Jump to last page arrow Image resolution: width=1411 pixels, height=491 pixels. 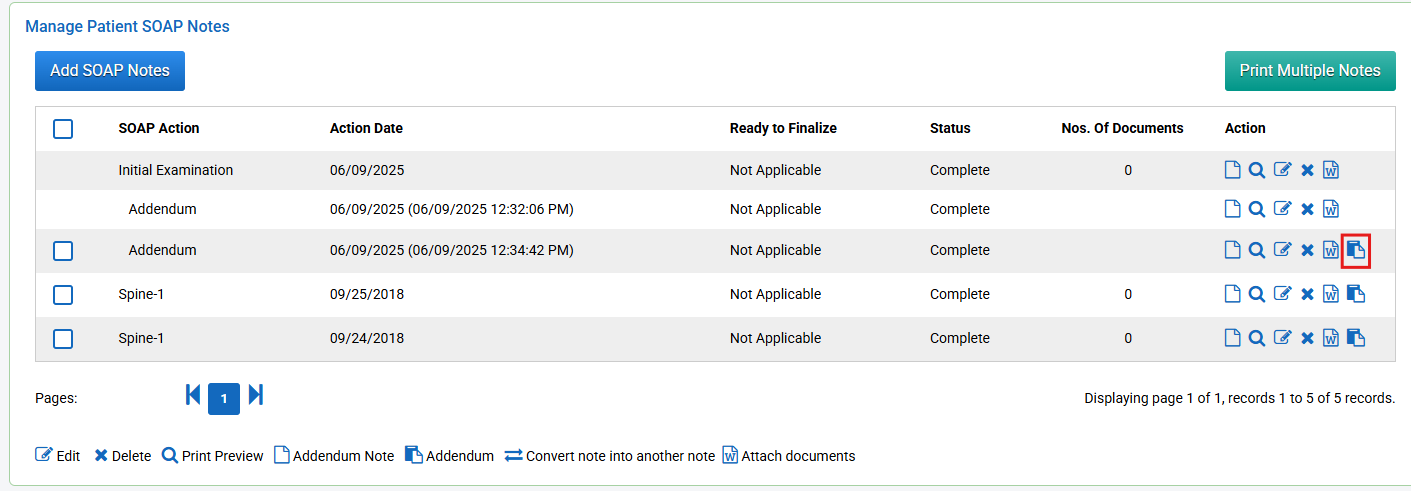256,395
